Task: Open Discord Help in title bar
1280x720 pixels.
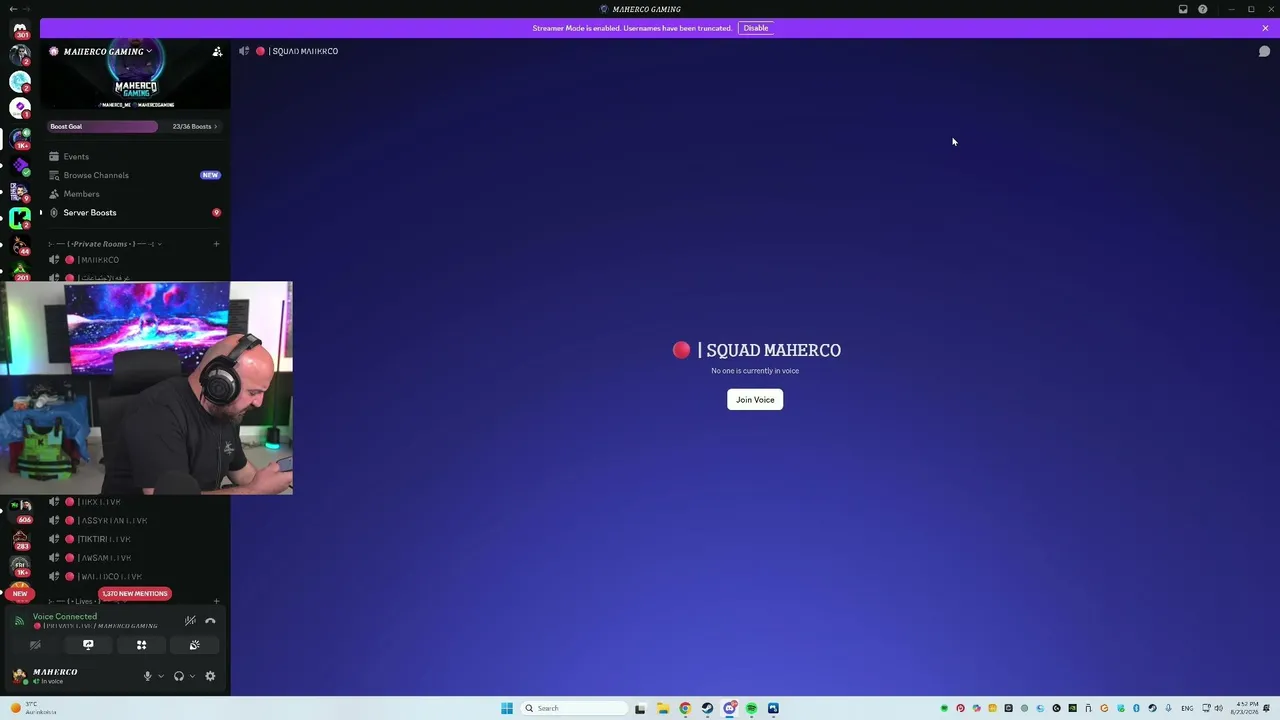Action: pyautogui.click(x=1203, y=9)
